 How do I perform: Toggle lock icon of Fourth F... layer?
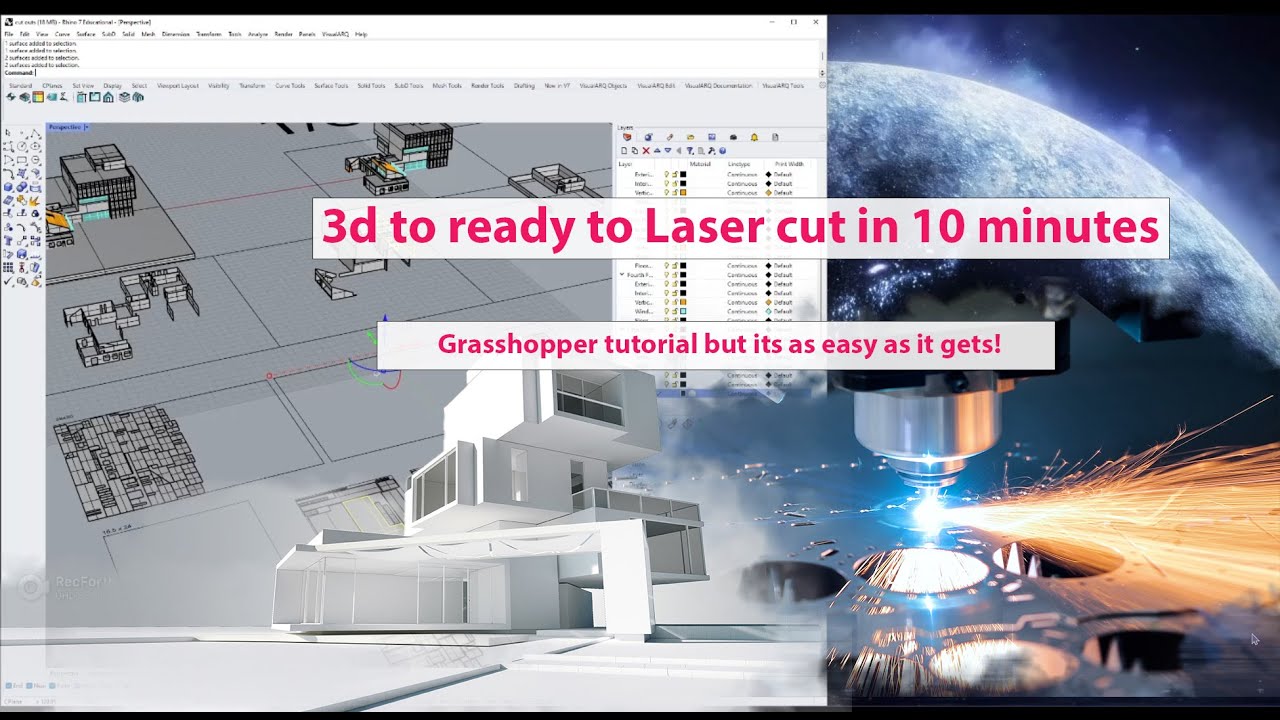[x=675, y=275]
